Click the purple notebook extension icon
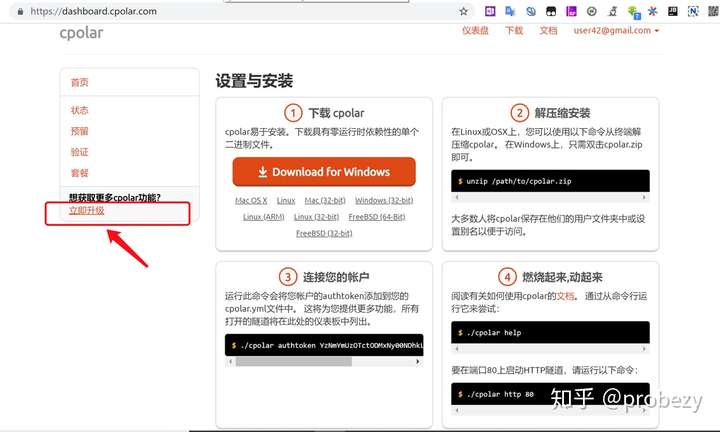Screen dimensions: 720x432 point(571,11)
